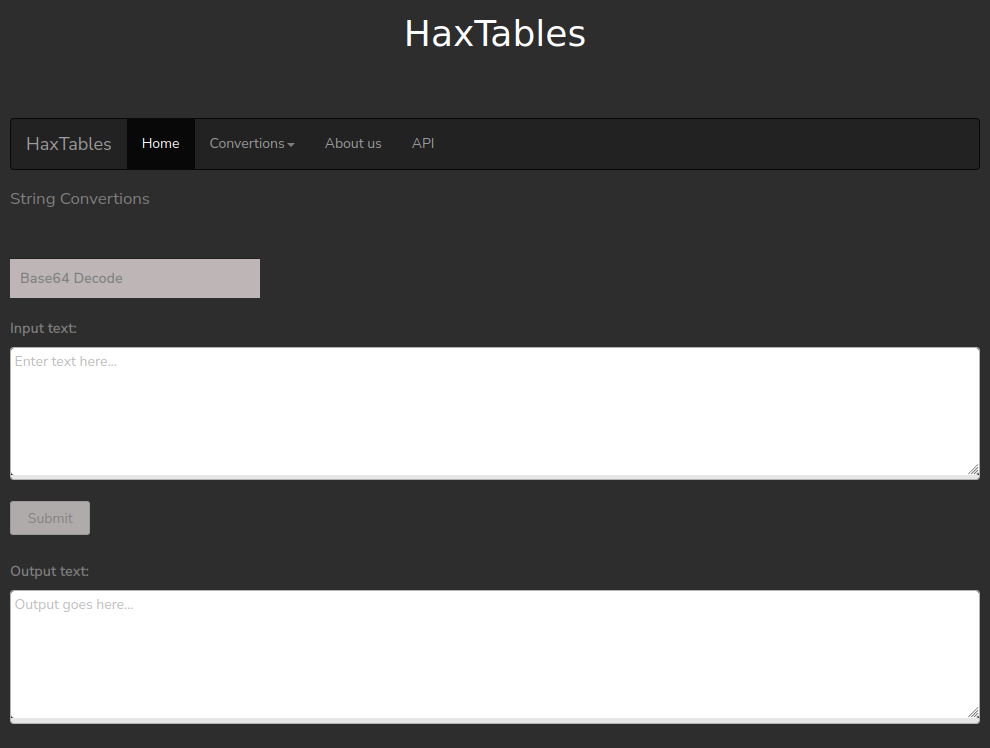Open the Convertions dropdown menu
The image size is (990, 748).
tap(251, 144)
